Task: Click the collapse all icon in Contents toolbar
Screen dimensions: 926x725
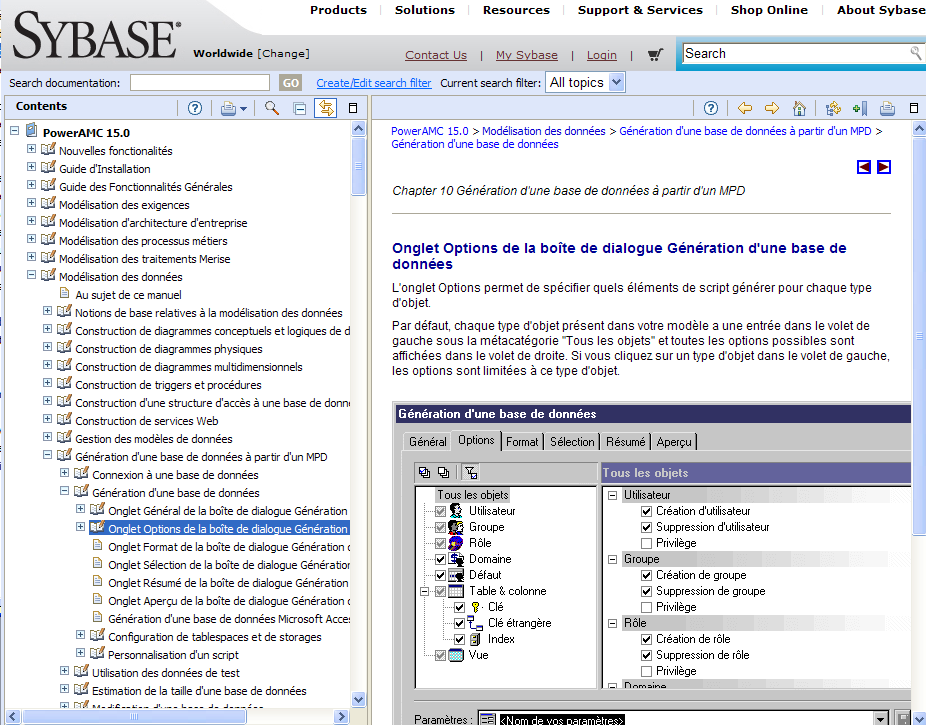Action: tap(299, 108)
